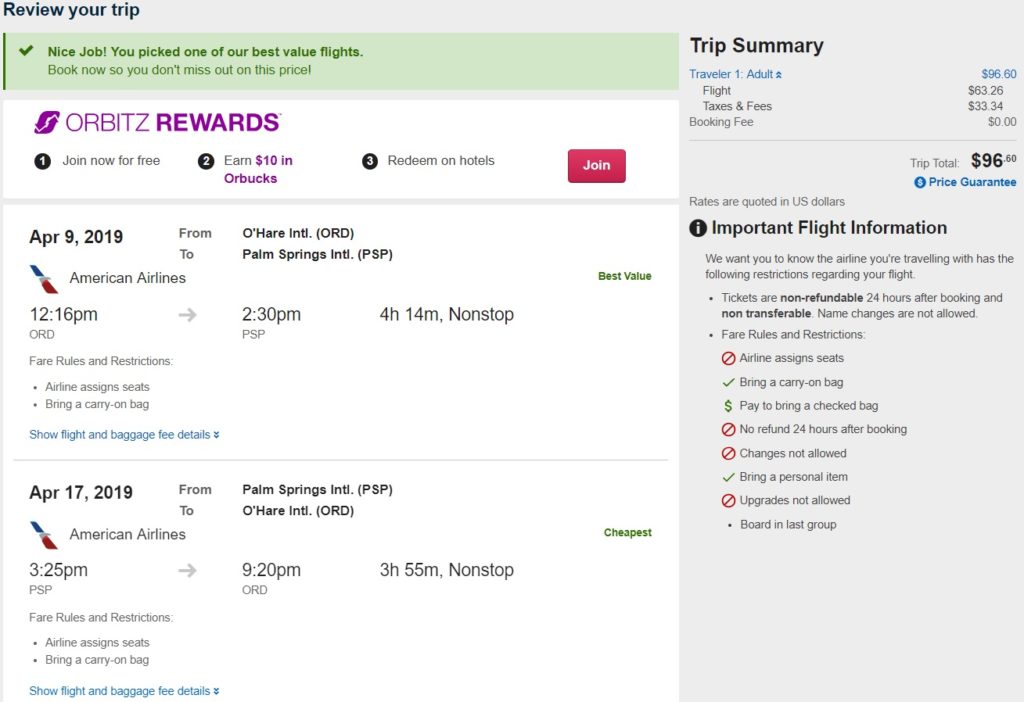Click the arrow icon for the 12:16pm flight
Image resolution: width=1024 pixels, height=702 pixels.
pos(188,315)
